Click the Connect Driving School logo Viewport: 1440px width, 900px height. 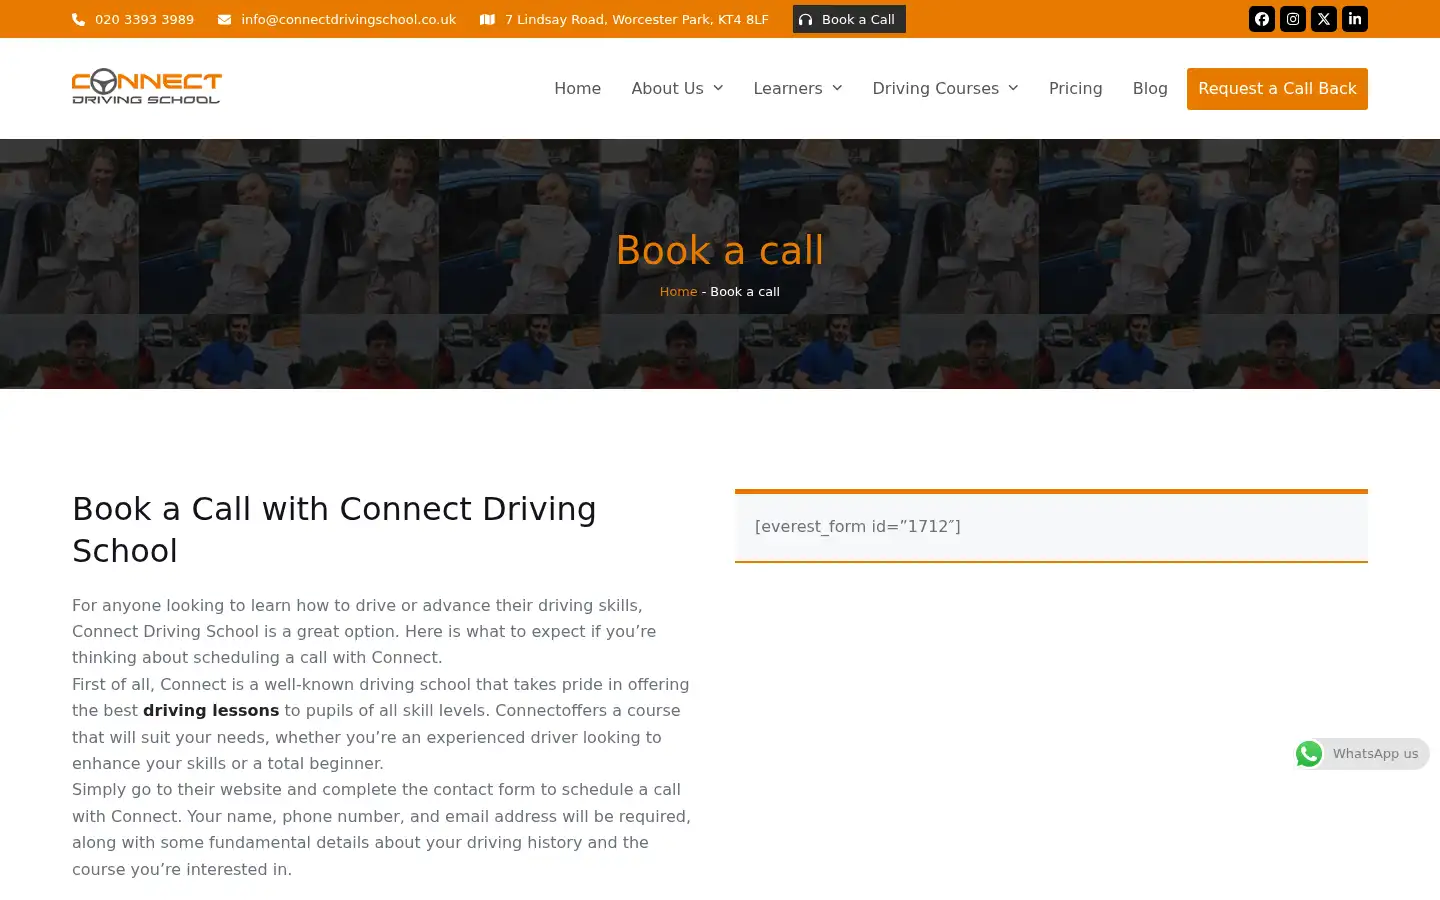coord(147,87)
